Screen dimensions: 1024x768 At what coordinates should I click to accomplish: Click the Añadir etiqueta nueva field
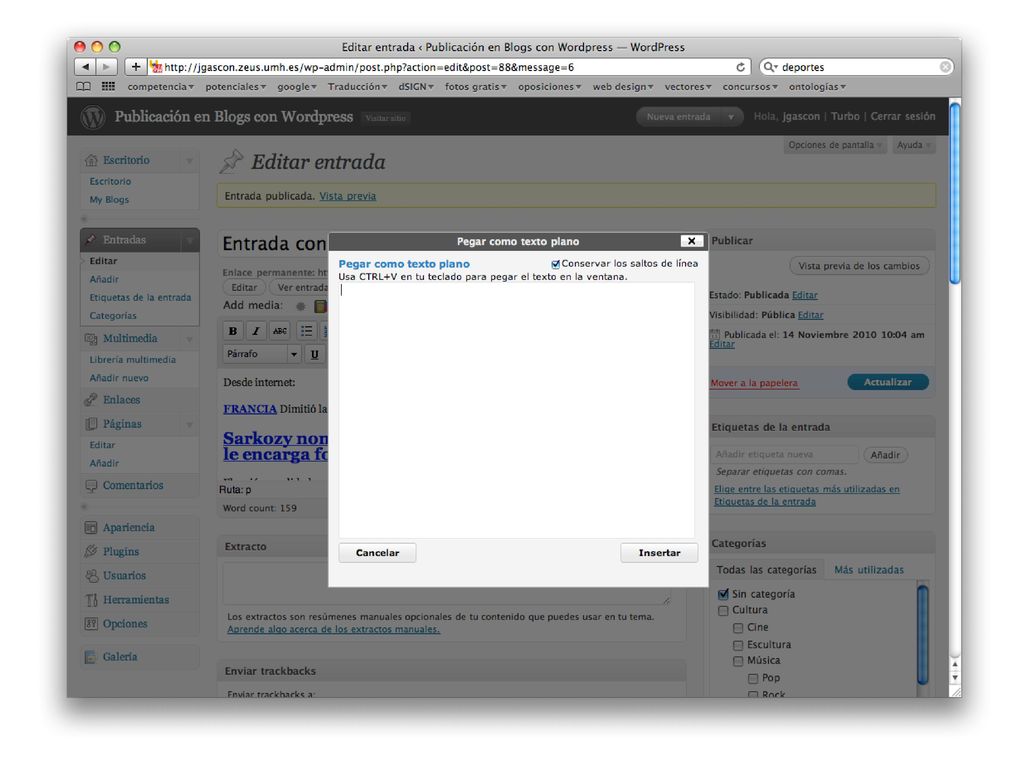[x=784, y=455]
